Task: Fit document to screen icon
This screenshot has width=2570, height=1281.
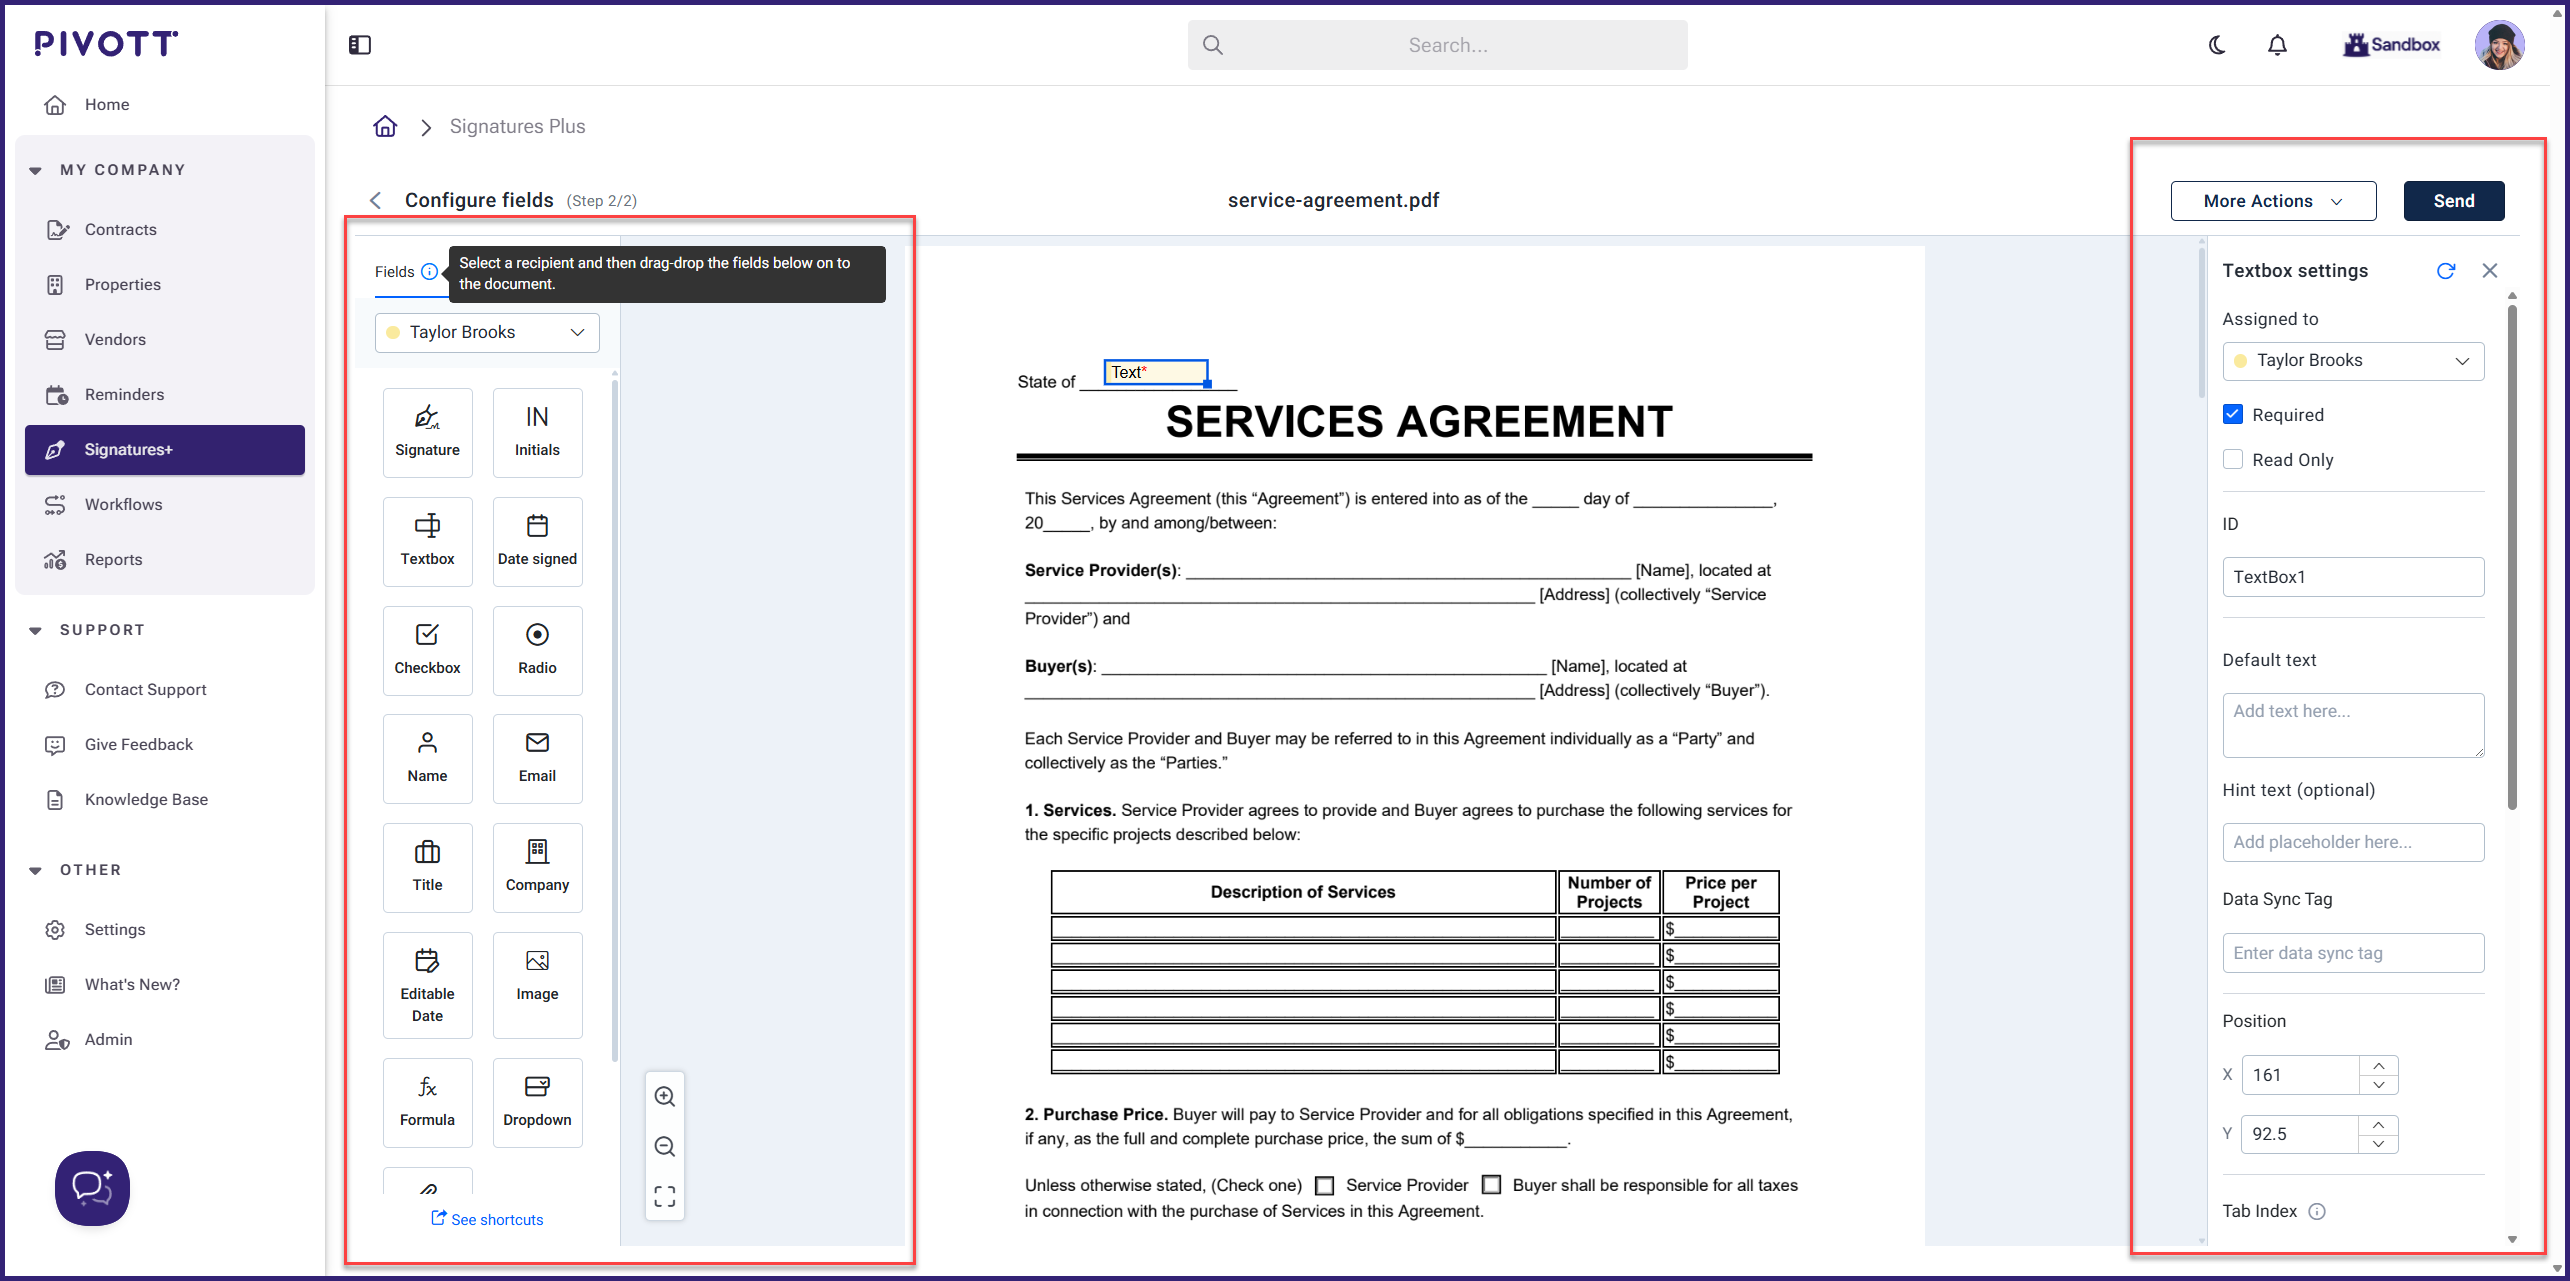Action: [665, 1196]
